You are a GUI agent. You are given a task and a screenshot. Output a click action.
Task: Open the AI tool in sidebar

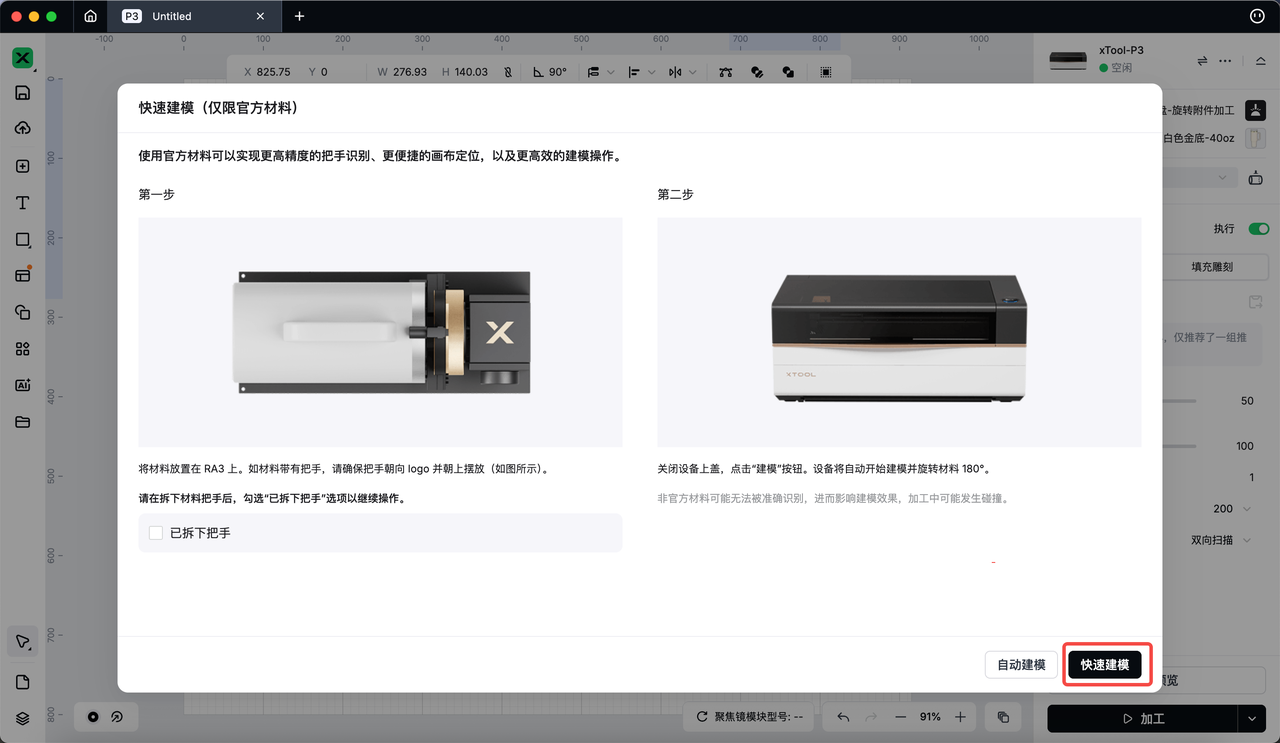coord(22,385)
